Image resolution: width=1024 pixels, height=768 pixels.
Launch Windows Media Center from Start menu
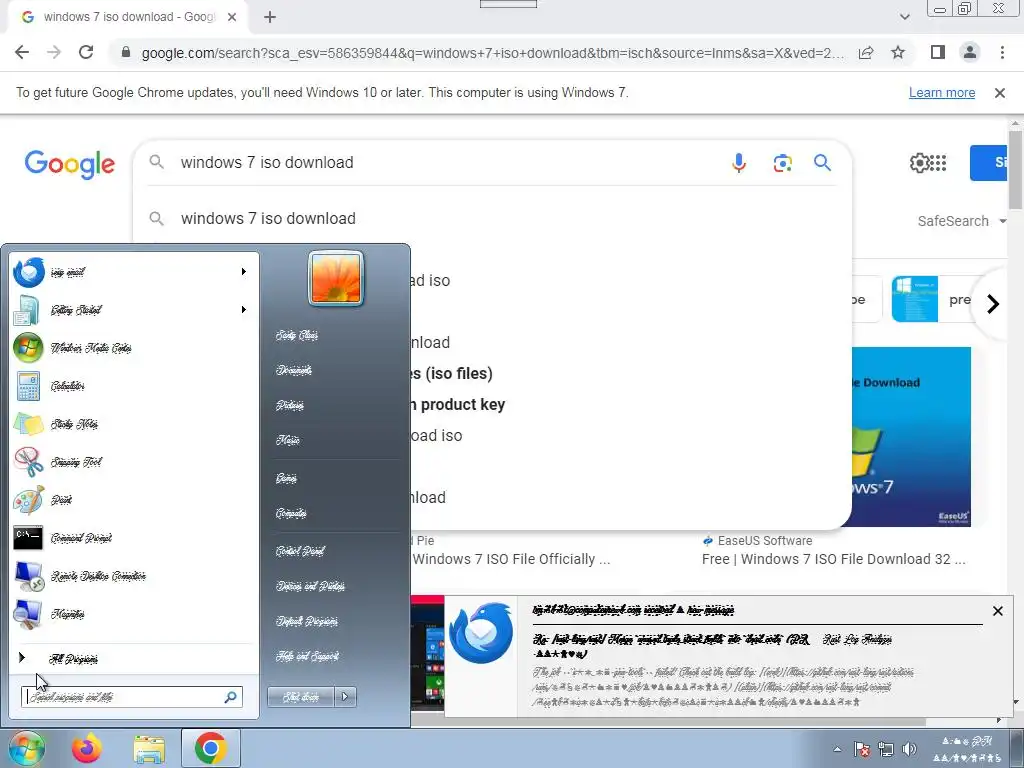[x=133, y=348]
